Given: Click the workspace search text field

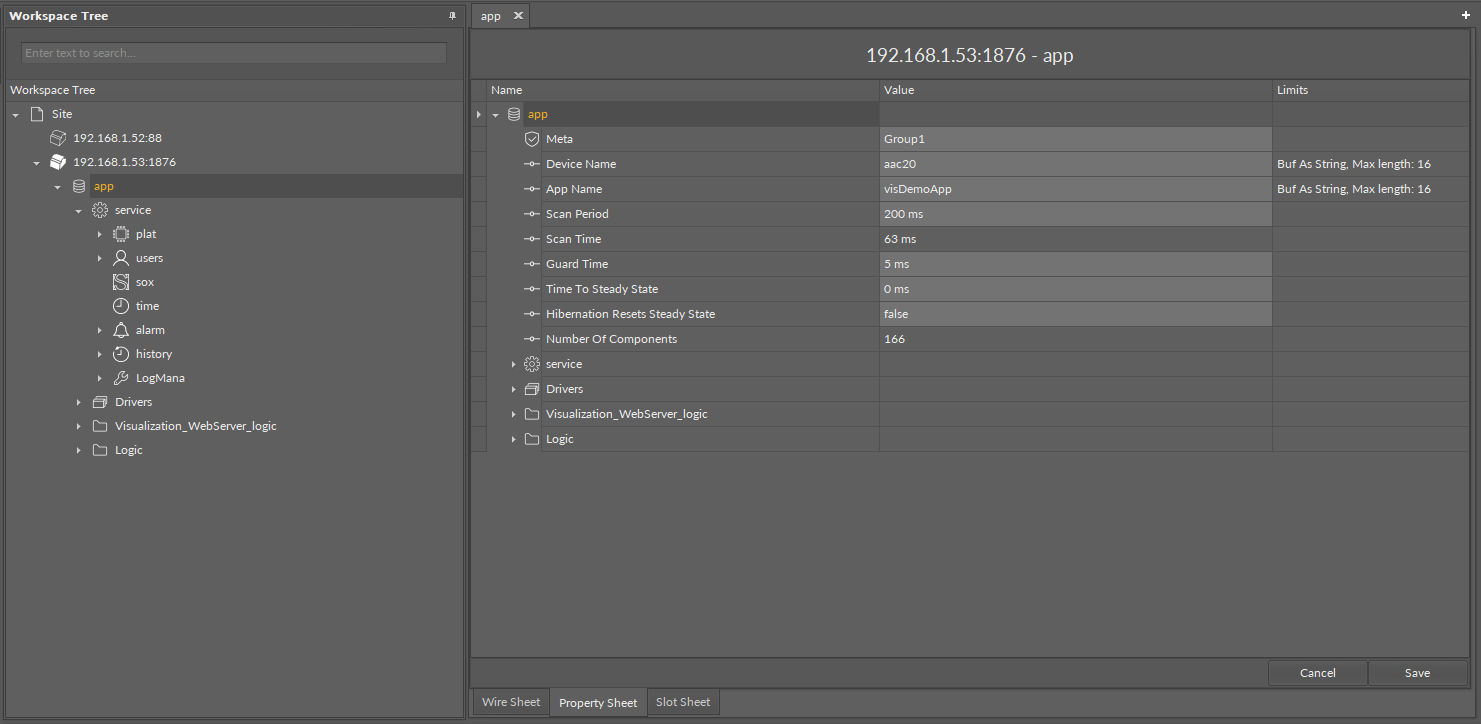Looking at the screenshot, I should (234, 53).
